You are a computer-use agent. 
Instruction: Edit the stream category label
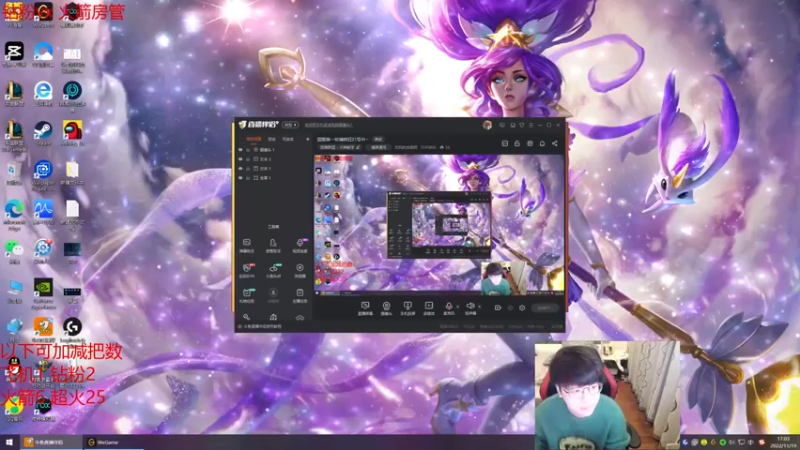340,147
